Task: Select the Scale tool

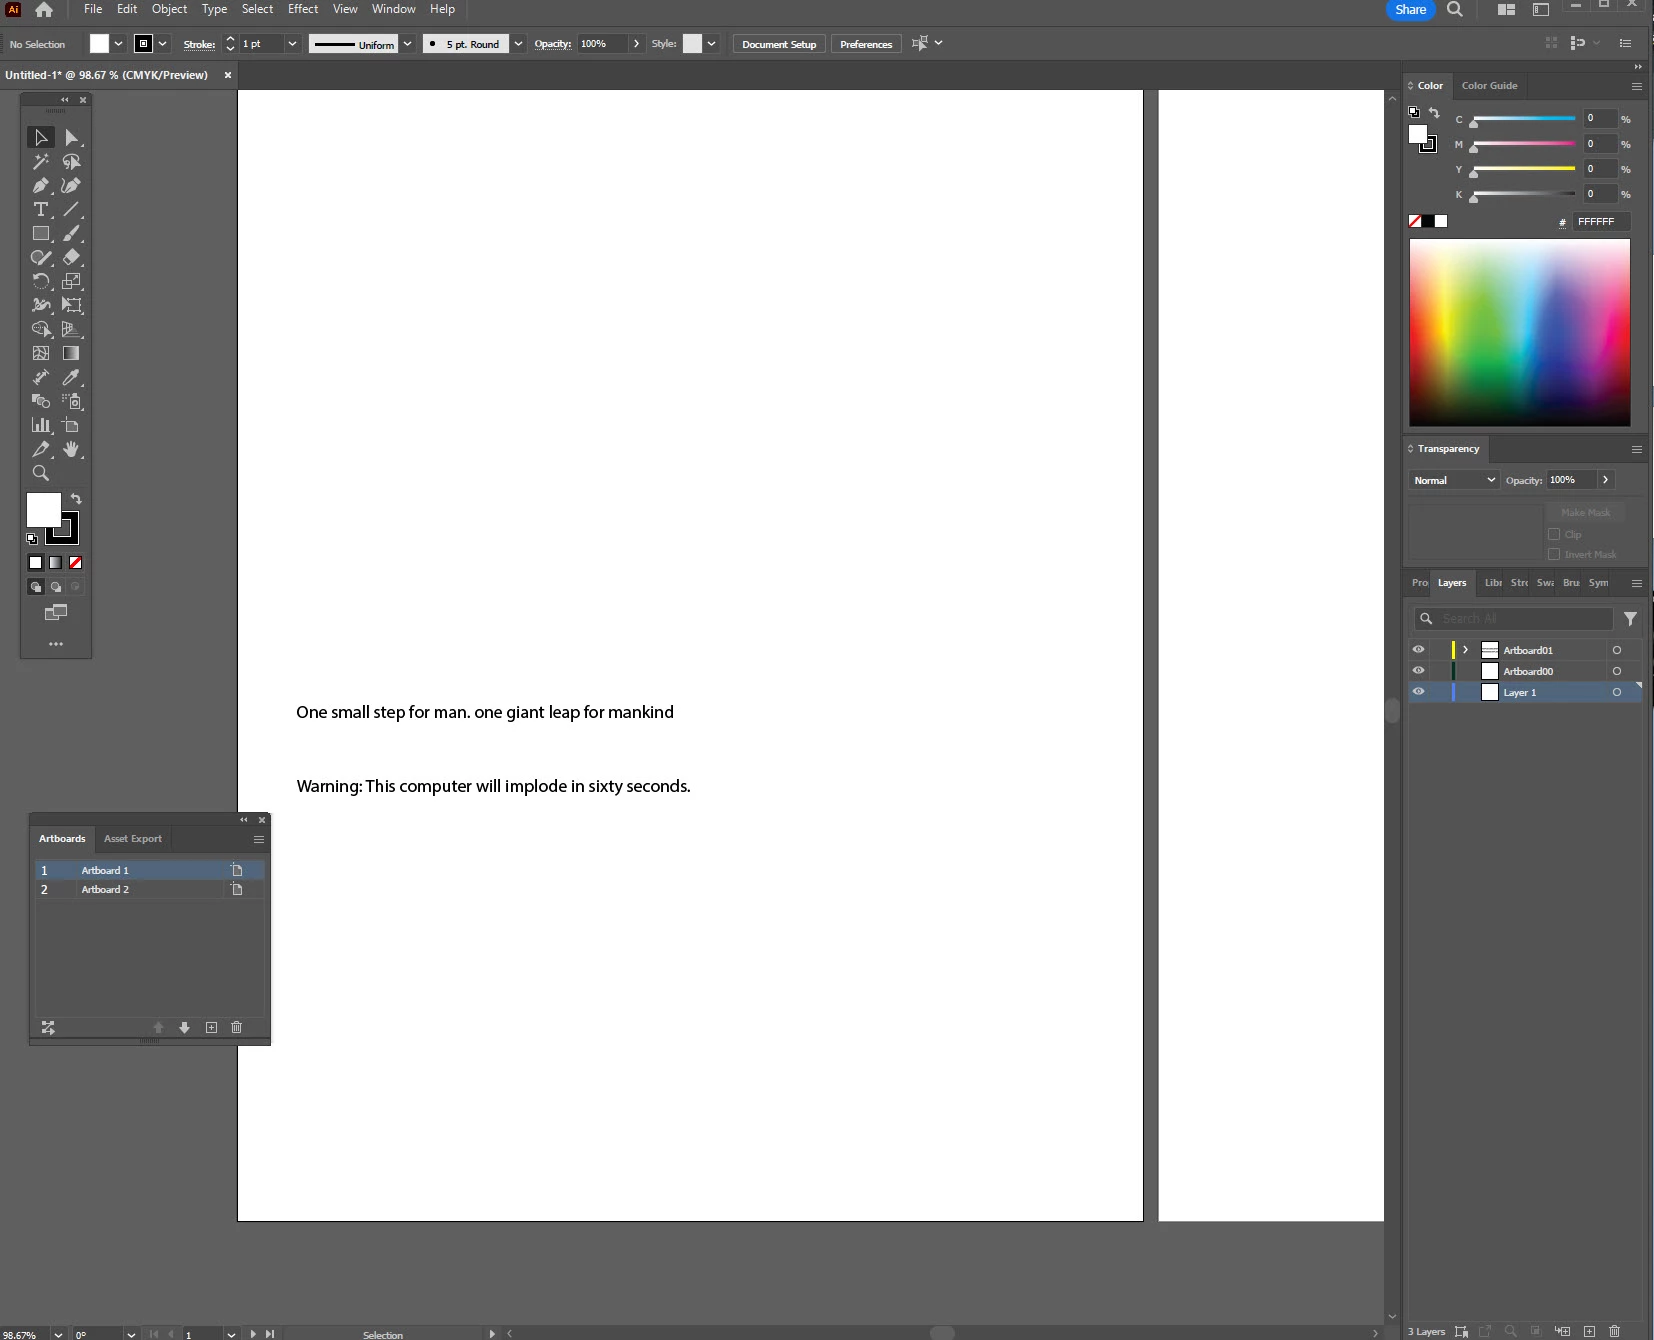Action: coord(71,281)
